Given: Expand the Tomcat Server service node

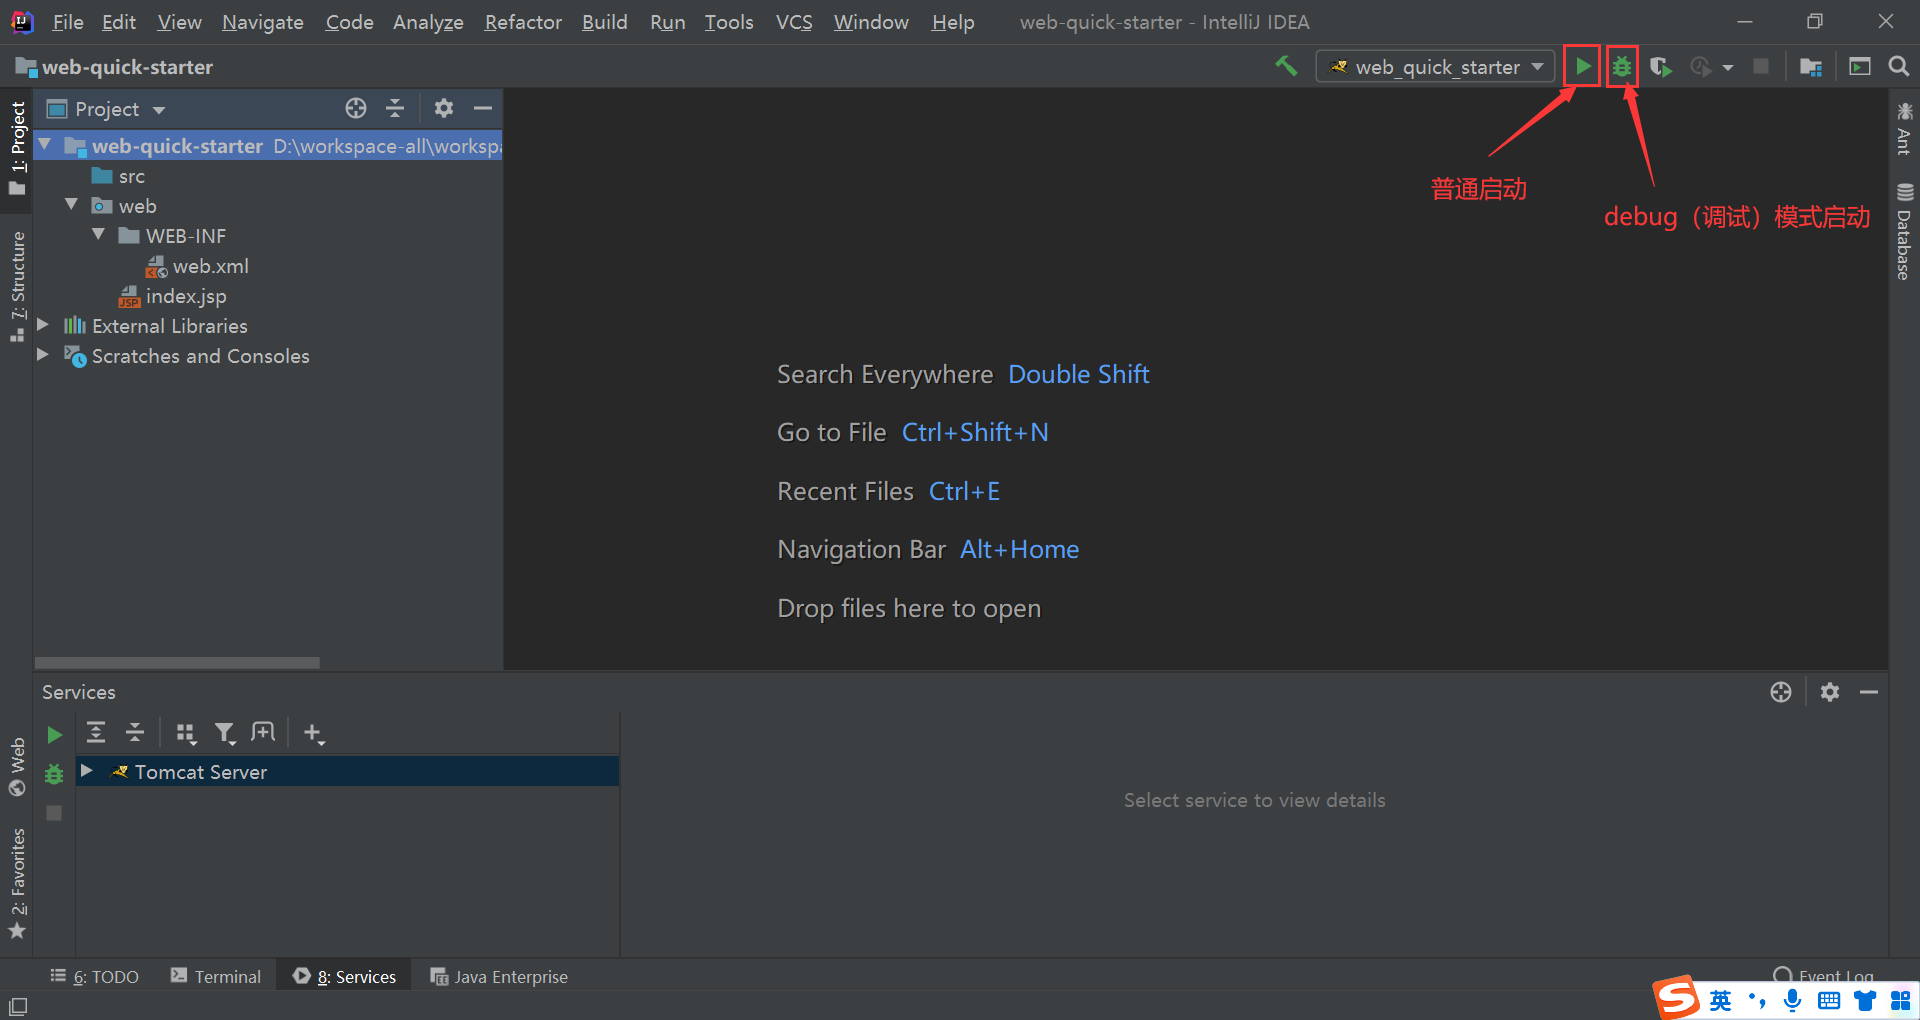Looking at the screenshot, I should pos(87,771).
